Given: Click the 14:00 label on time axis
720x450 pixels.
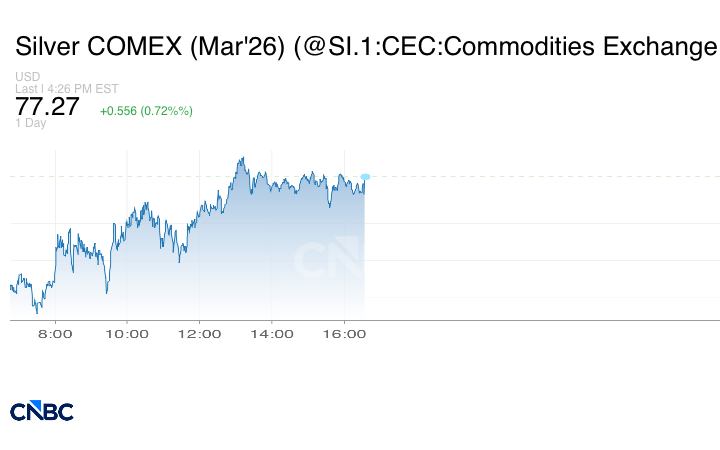Looking at the screenshot, I should pos(271,334).
